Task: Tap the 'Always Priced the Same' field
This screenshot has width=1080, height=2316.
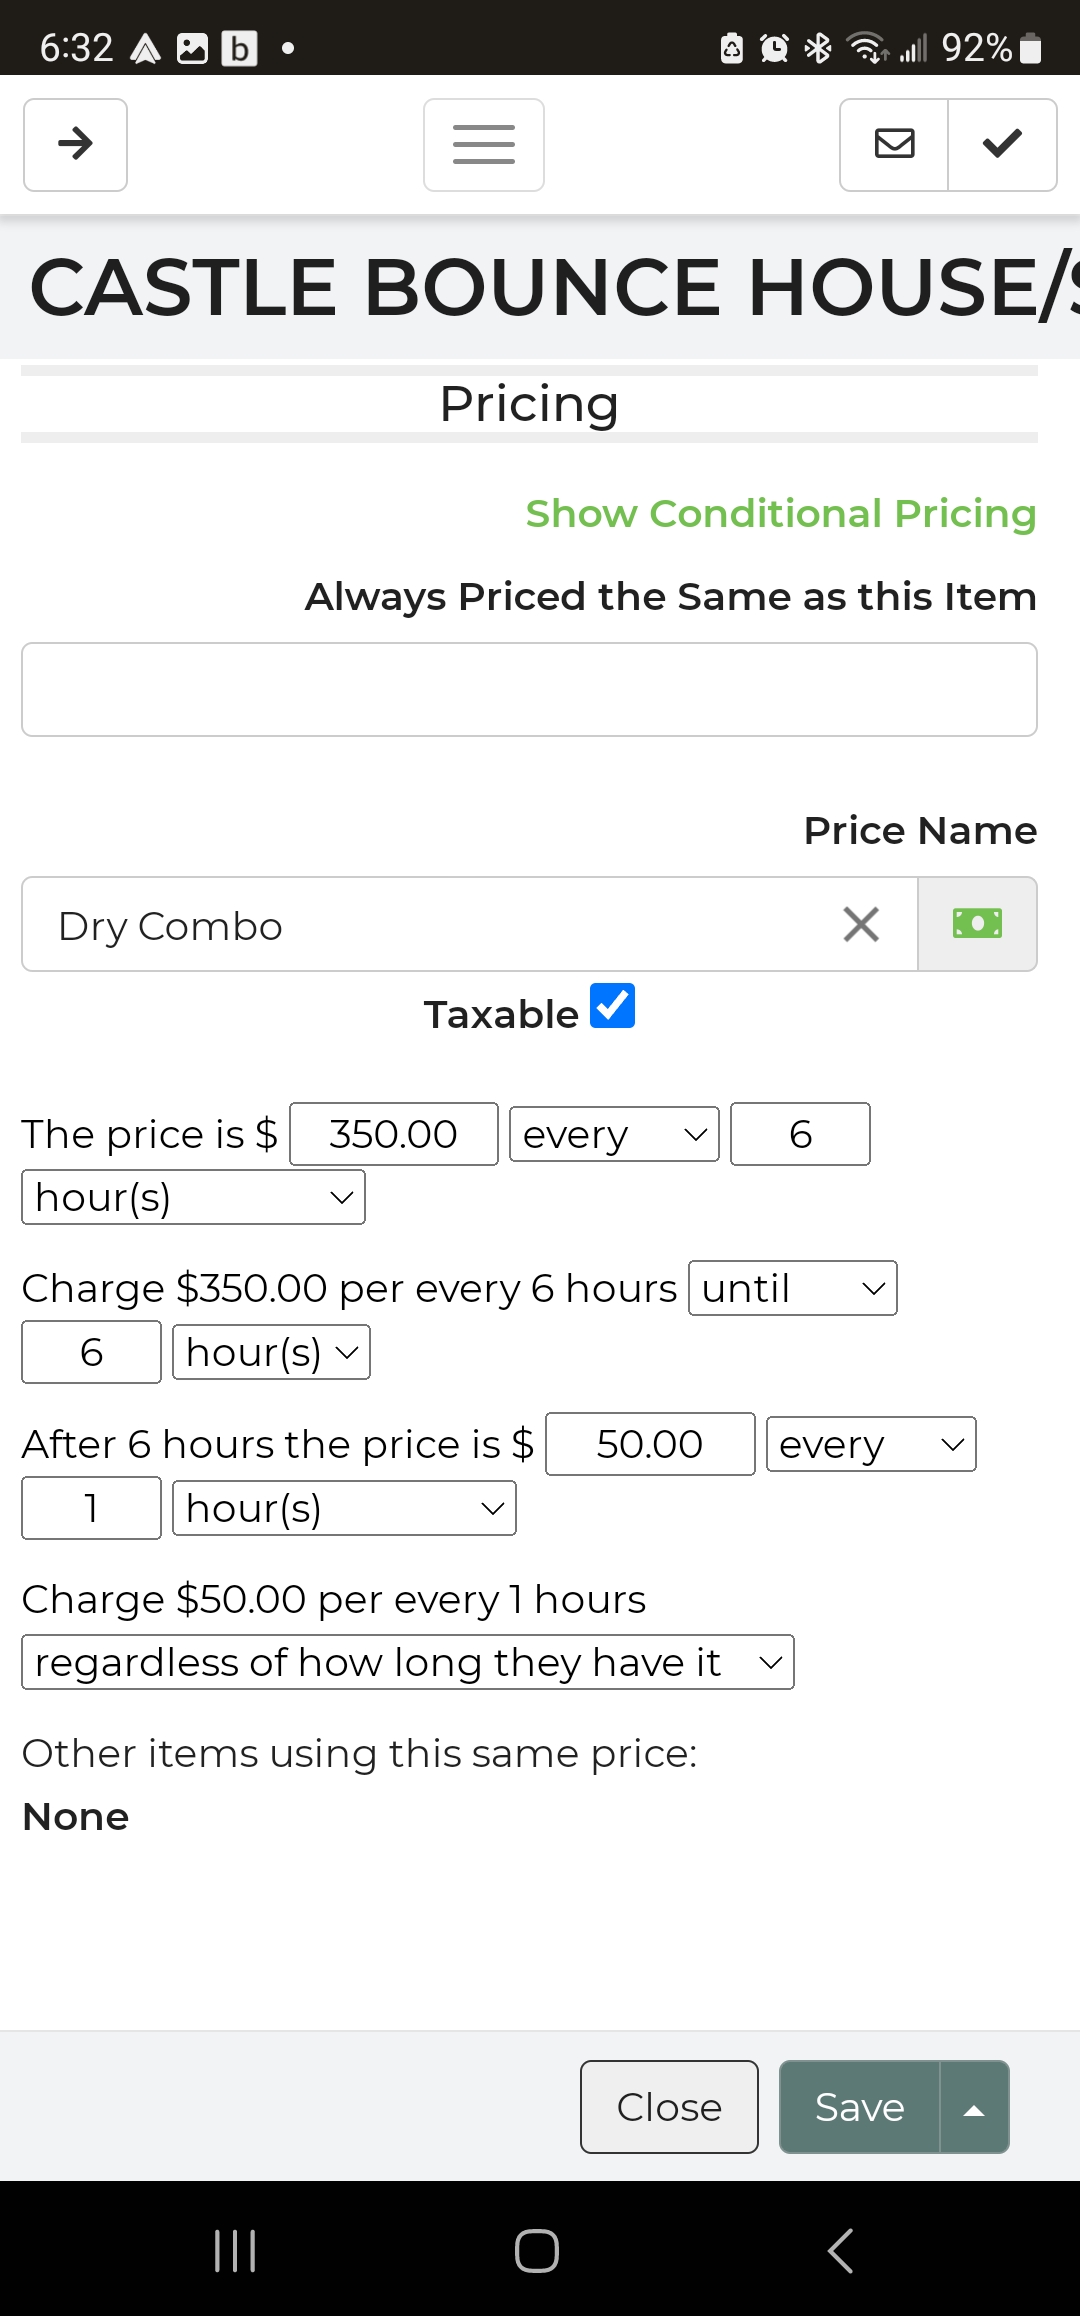Action: point(529,690)
